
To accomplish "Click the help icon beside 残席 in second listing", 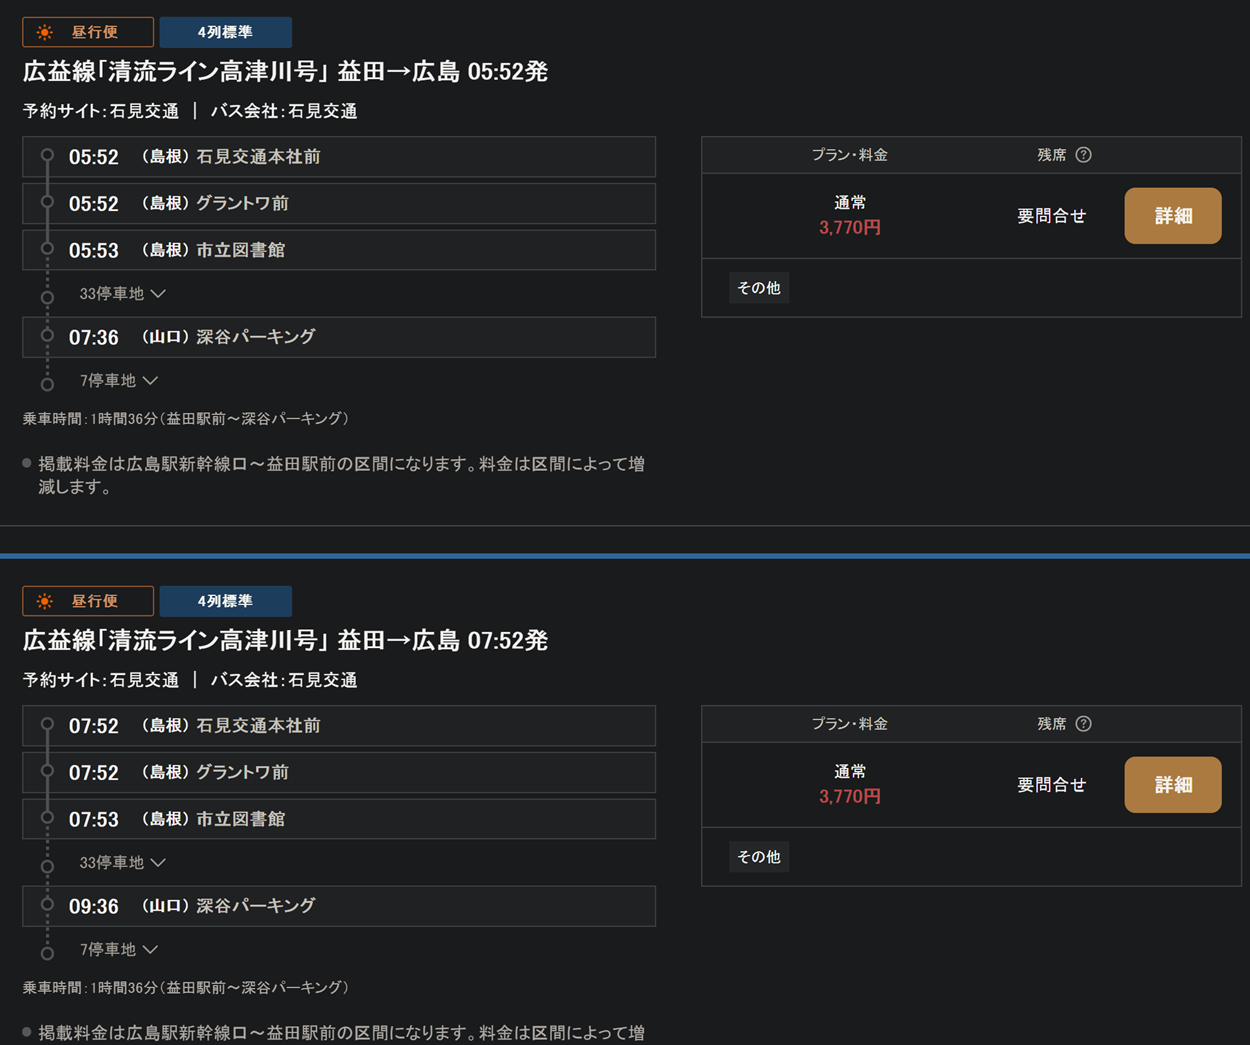I will (1083, 724).
